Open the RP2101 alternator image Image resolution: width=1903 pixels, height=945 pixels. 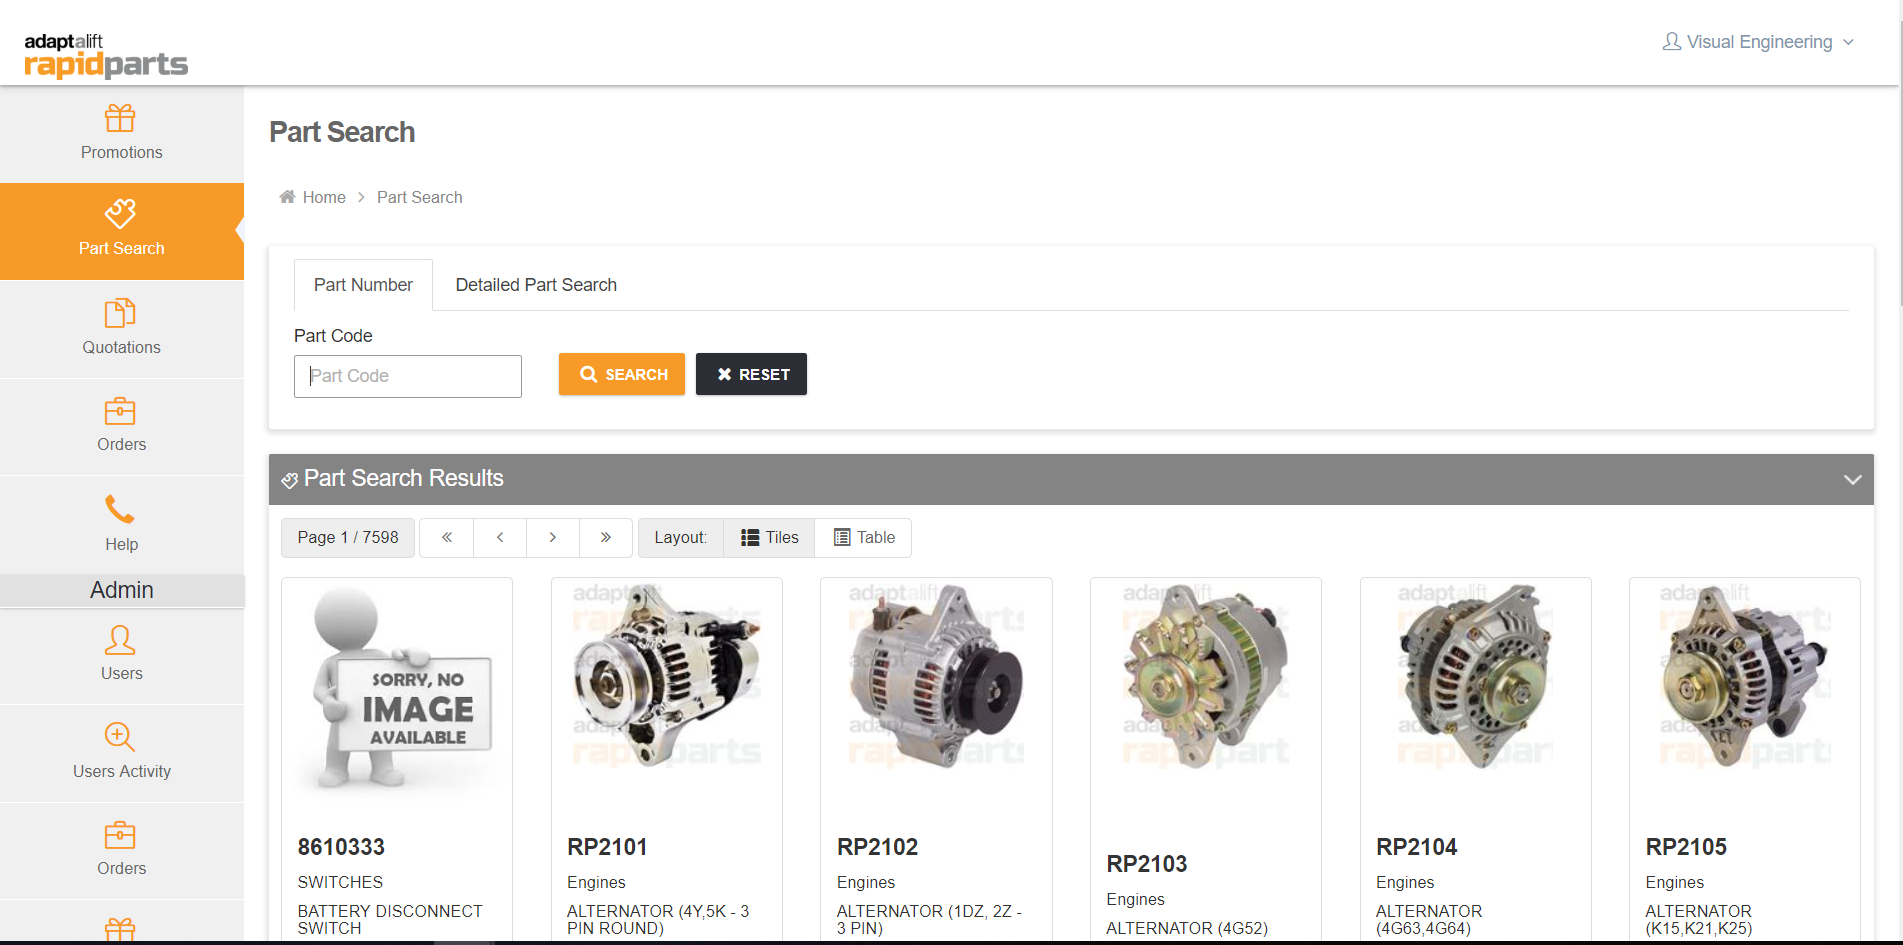(x=667, y=676)
